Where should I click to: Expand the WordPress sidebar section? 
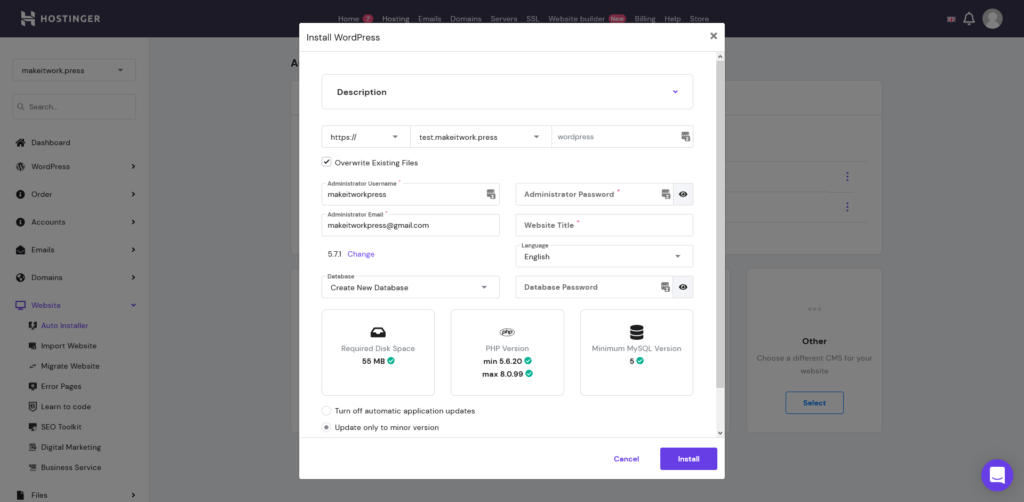133,166
